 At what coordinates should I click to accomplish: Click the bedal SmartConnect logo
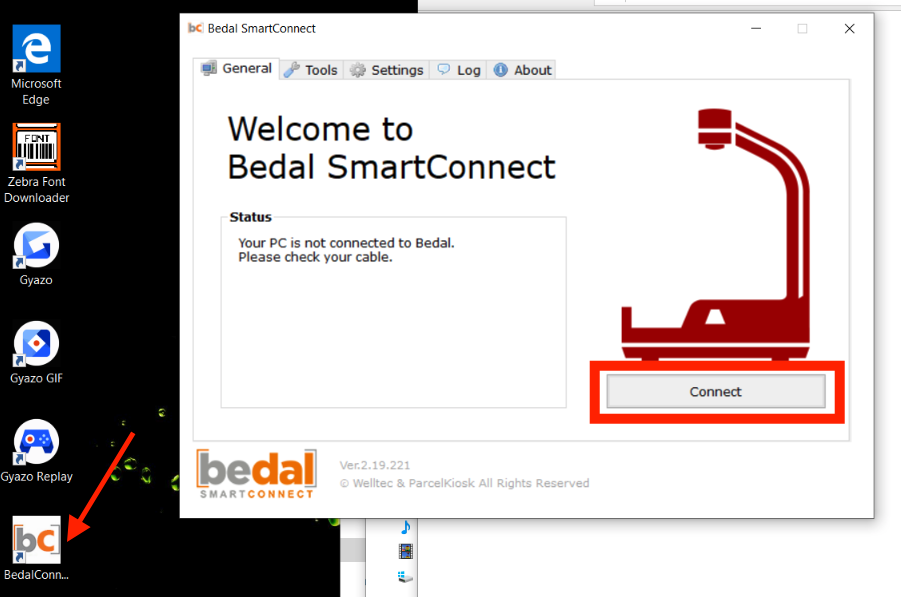256,474
